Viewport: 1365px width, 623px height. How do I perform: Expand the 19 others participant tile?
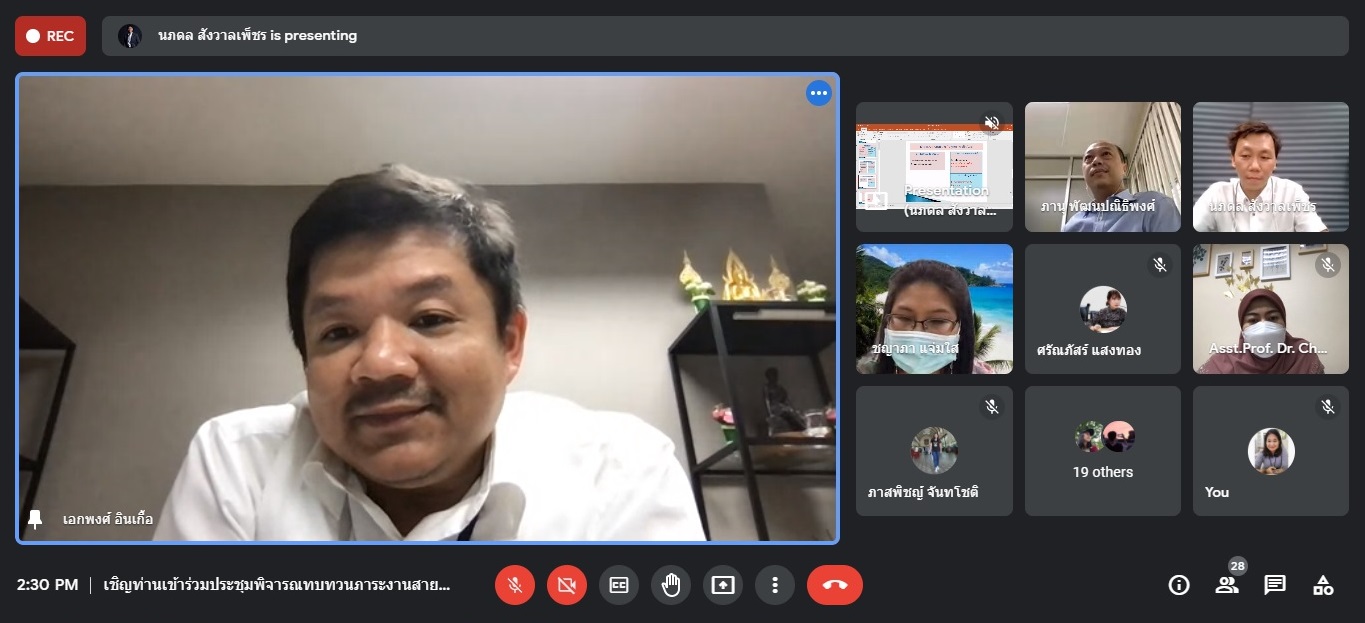[1102, 451]
